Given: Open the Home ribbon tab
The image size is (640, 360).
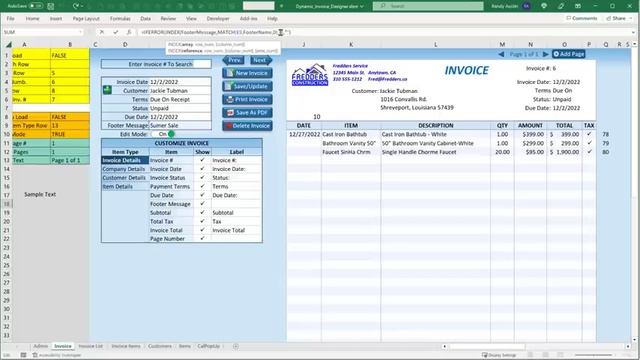Looking at the screenshot, I should click(33, 18).
